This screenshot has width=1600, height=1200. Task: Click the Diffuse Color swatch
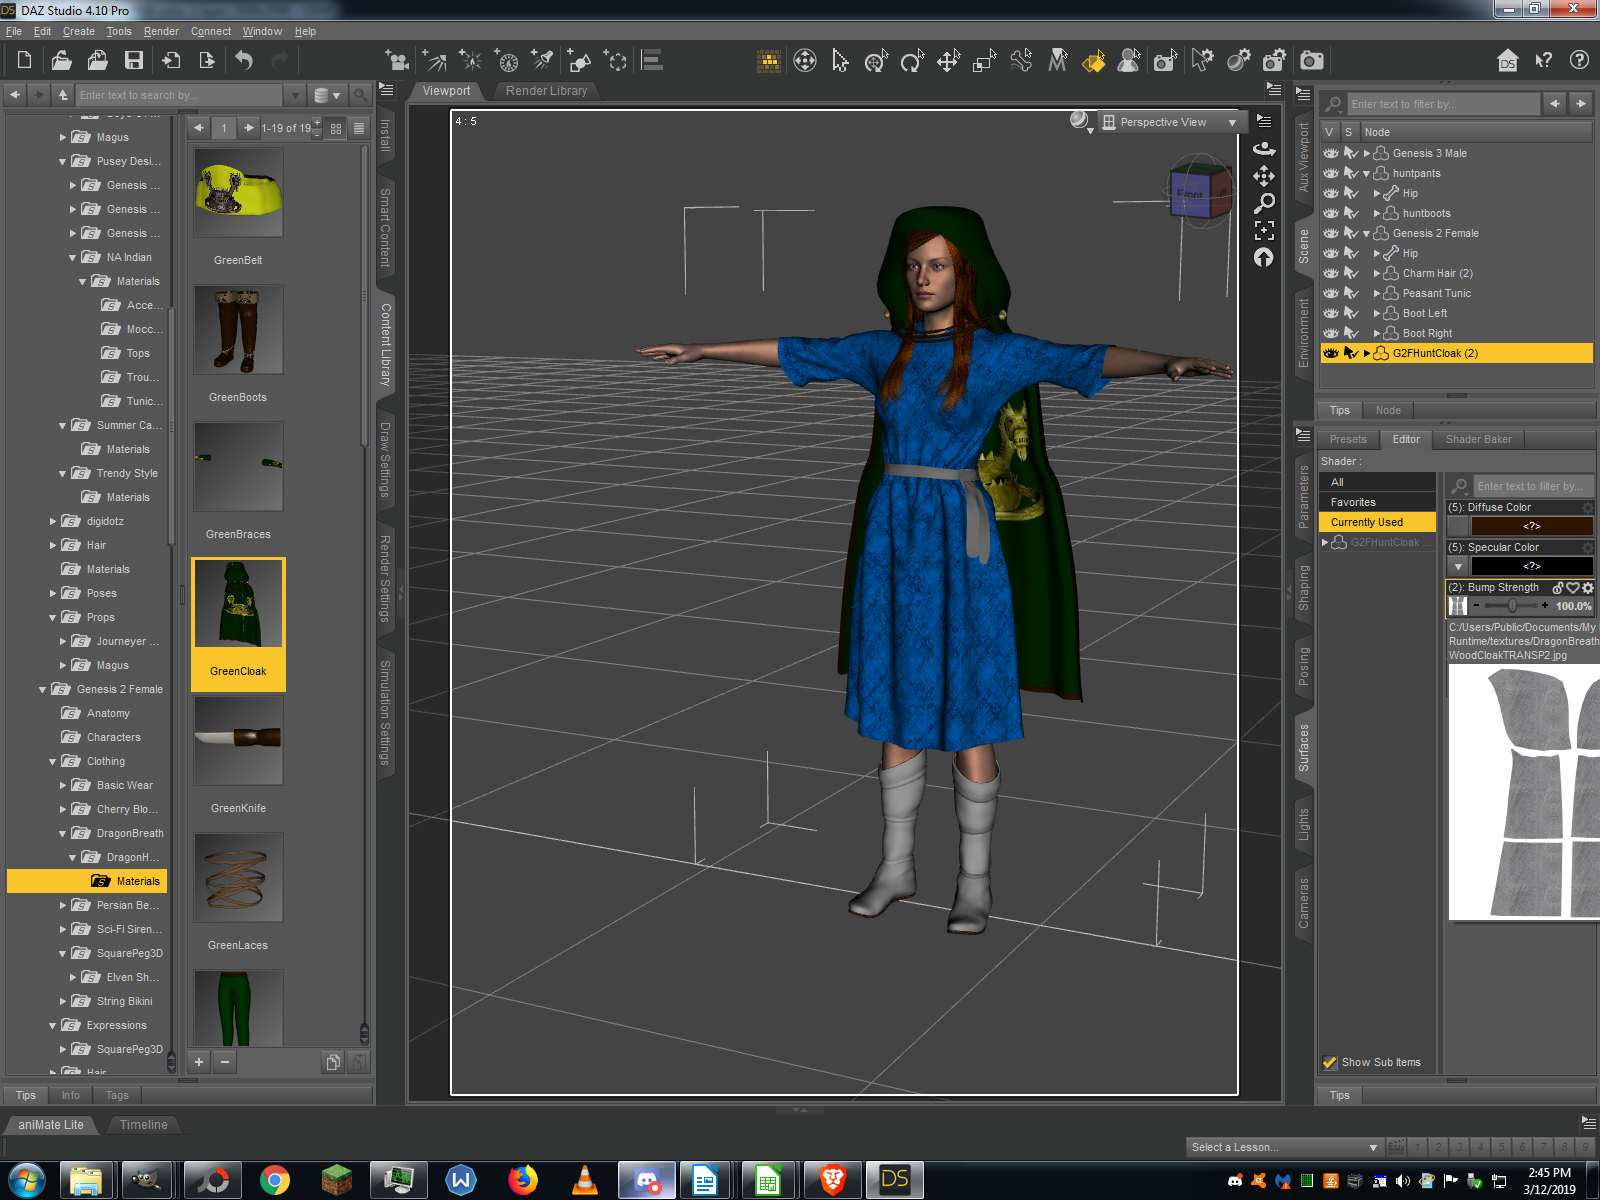(x=1531, y=526)
